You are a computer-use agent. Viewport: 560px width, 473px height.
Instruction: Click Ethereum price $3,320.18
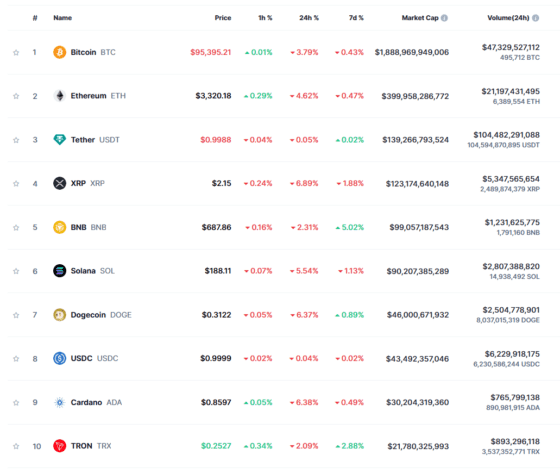pos(213,96)
